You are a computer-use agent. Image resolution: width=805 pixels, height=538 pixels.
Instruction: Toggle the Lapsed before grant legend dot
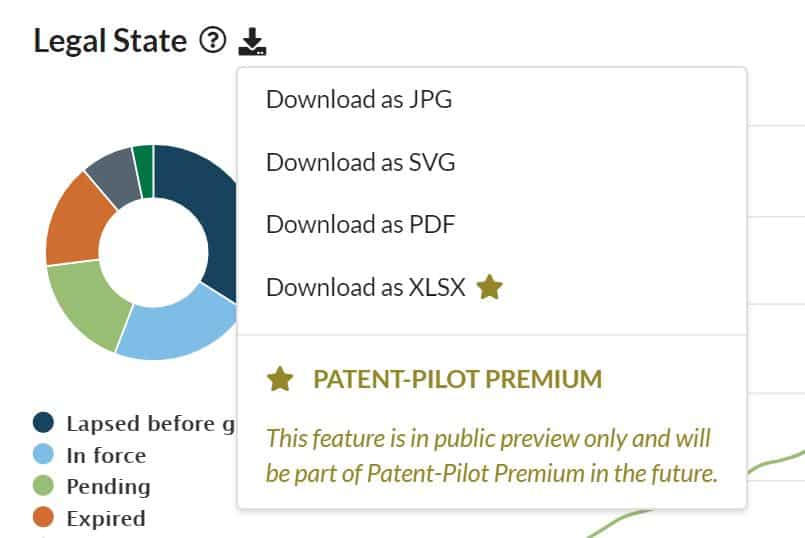43,422
